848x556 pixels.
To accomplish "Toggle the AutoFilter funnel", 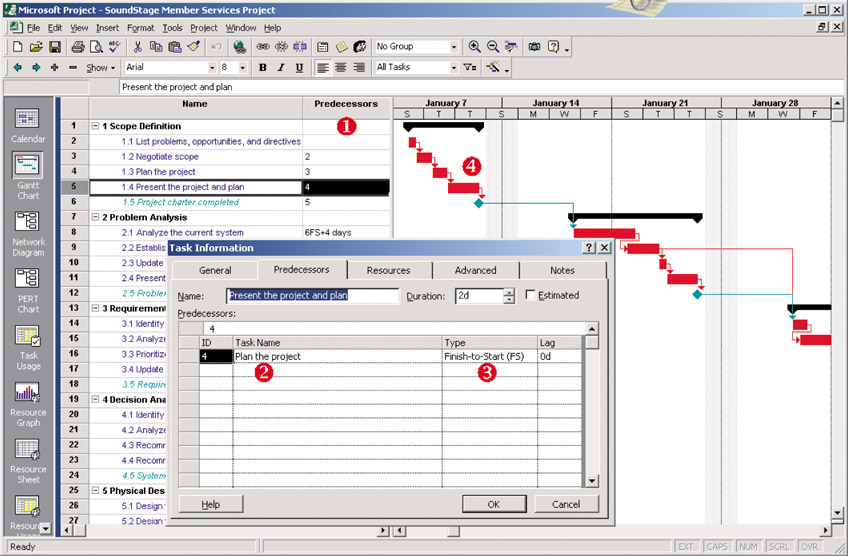I will click(x=470, y=68).
